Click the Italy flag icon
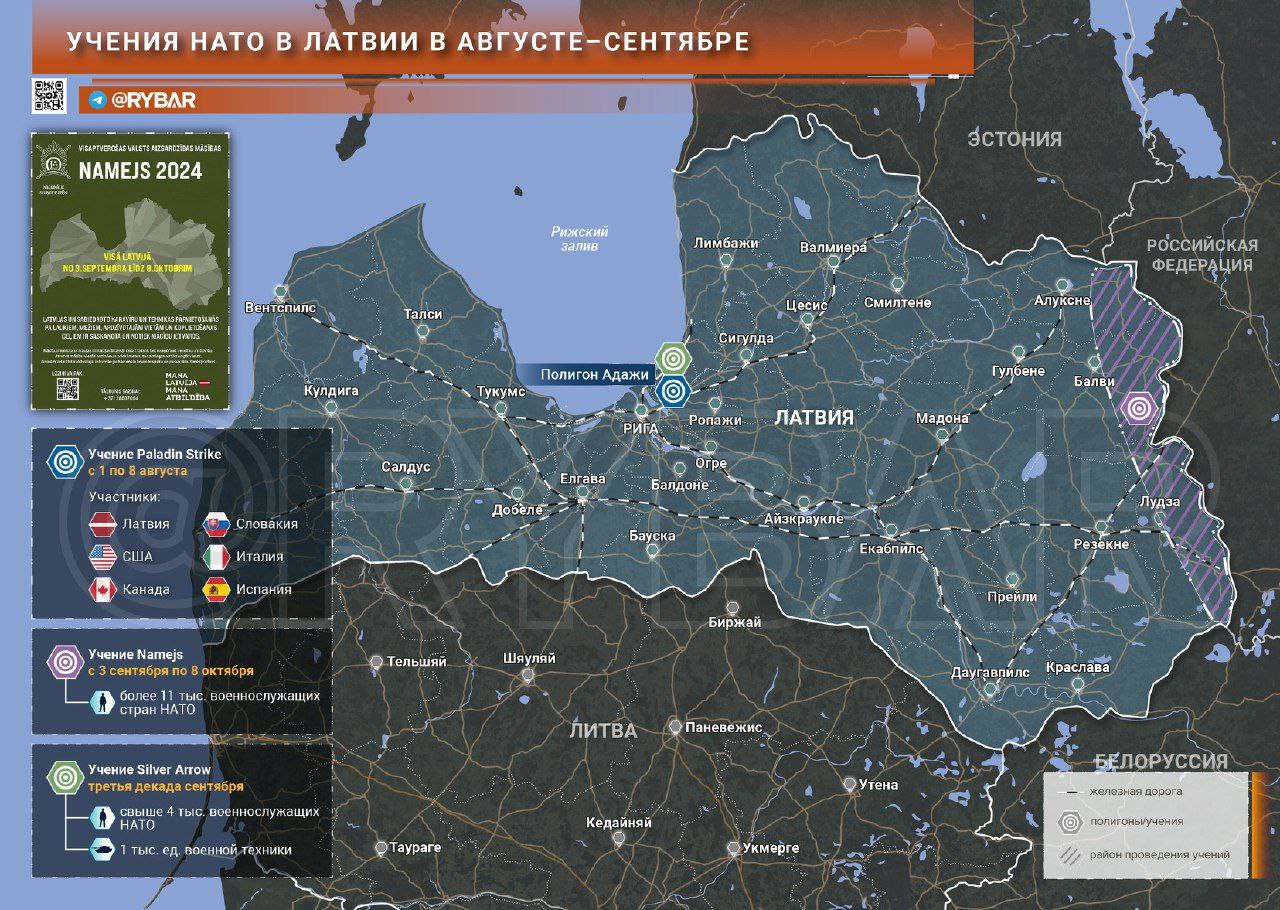The height and width of the screenshot is (910, 1280). point(217,557)
